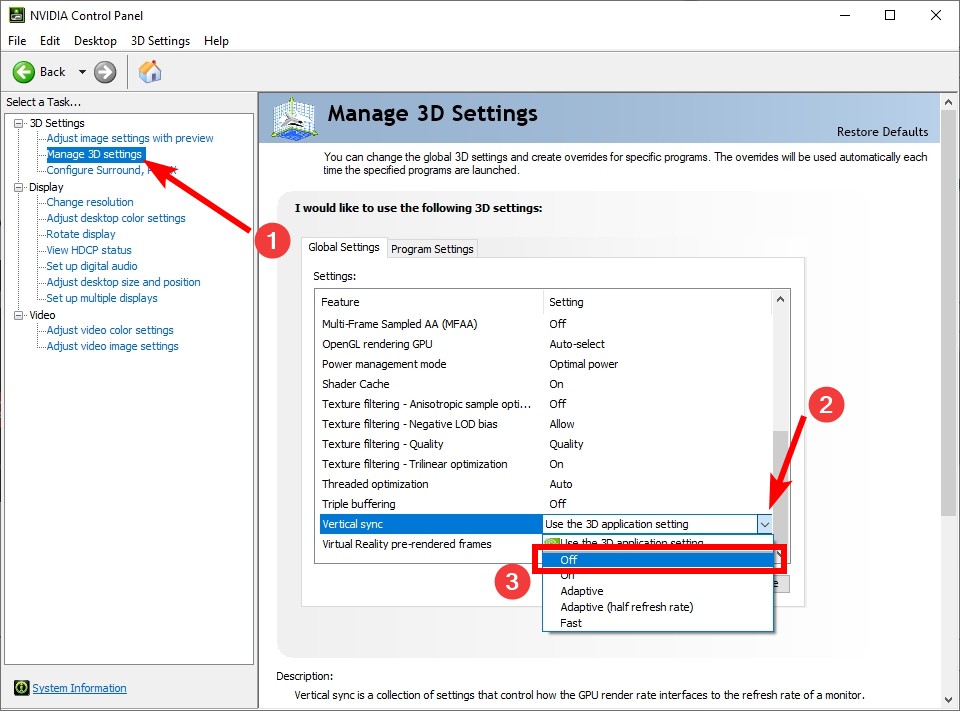The width and height of the screenshot is (960, 711).
Task: Open the Edit menu
Action: point(50,41)
